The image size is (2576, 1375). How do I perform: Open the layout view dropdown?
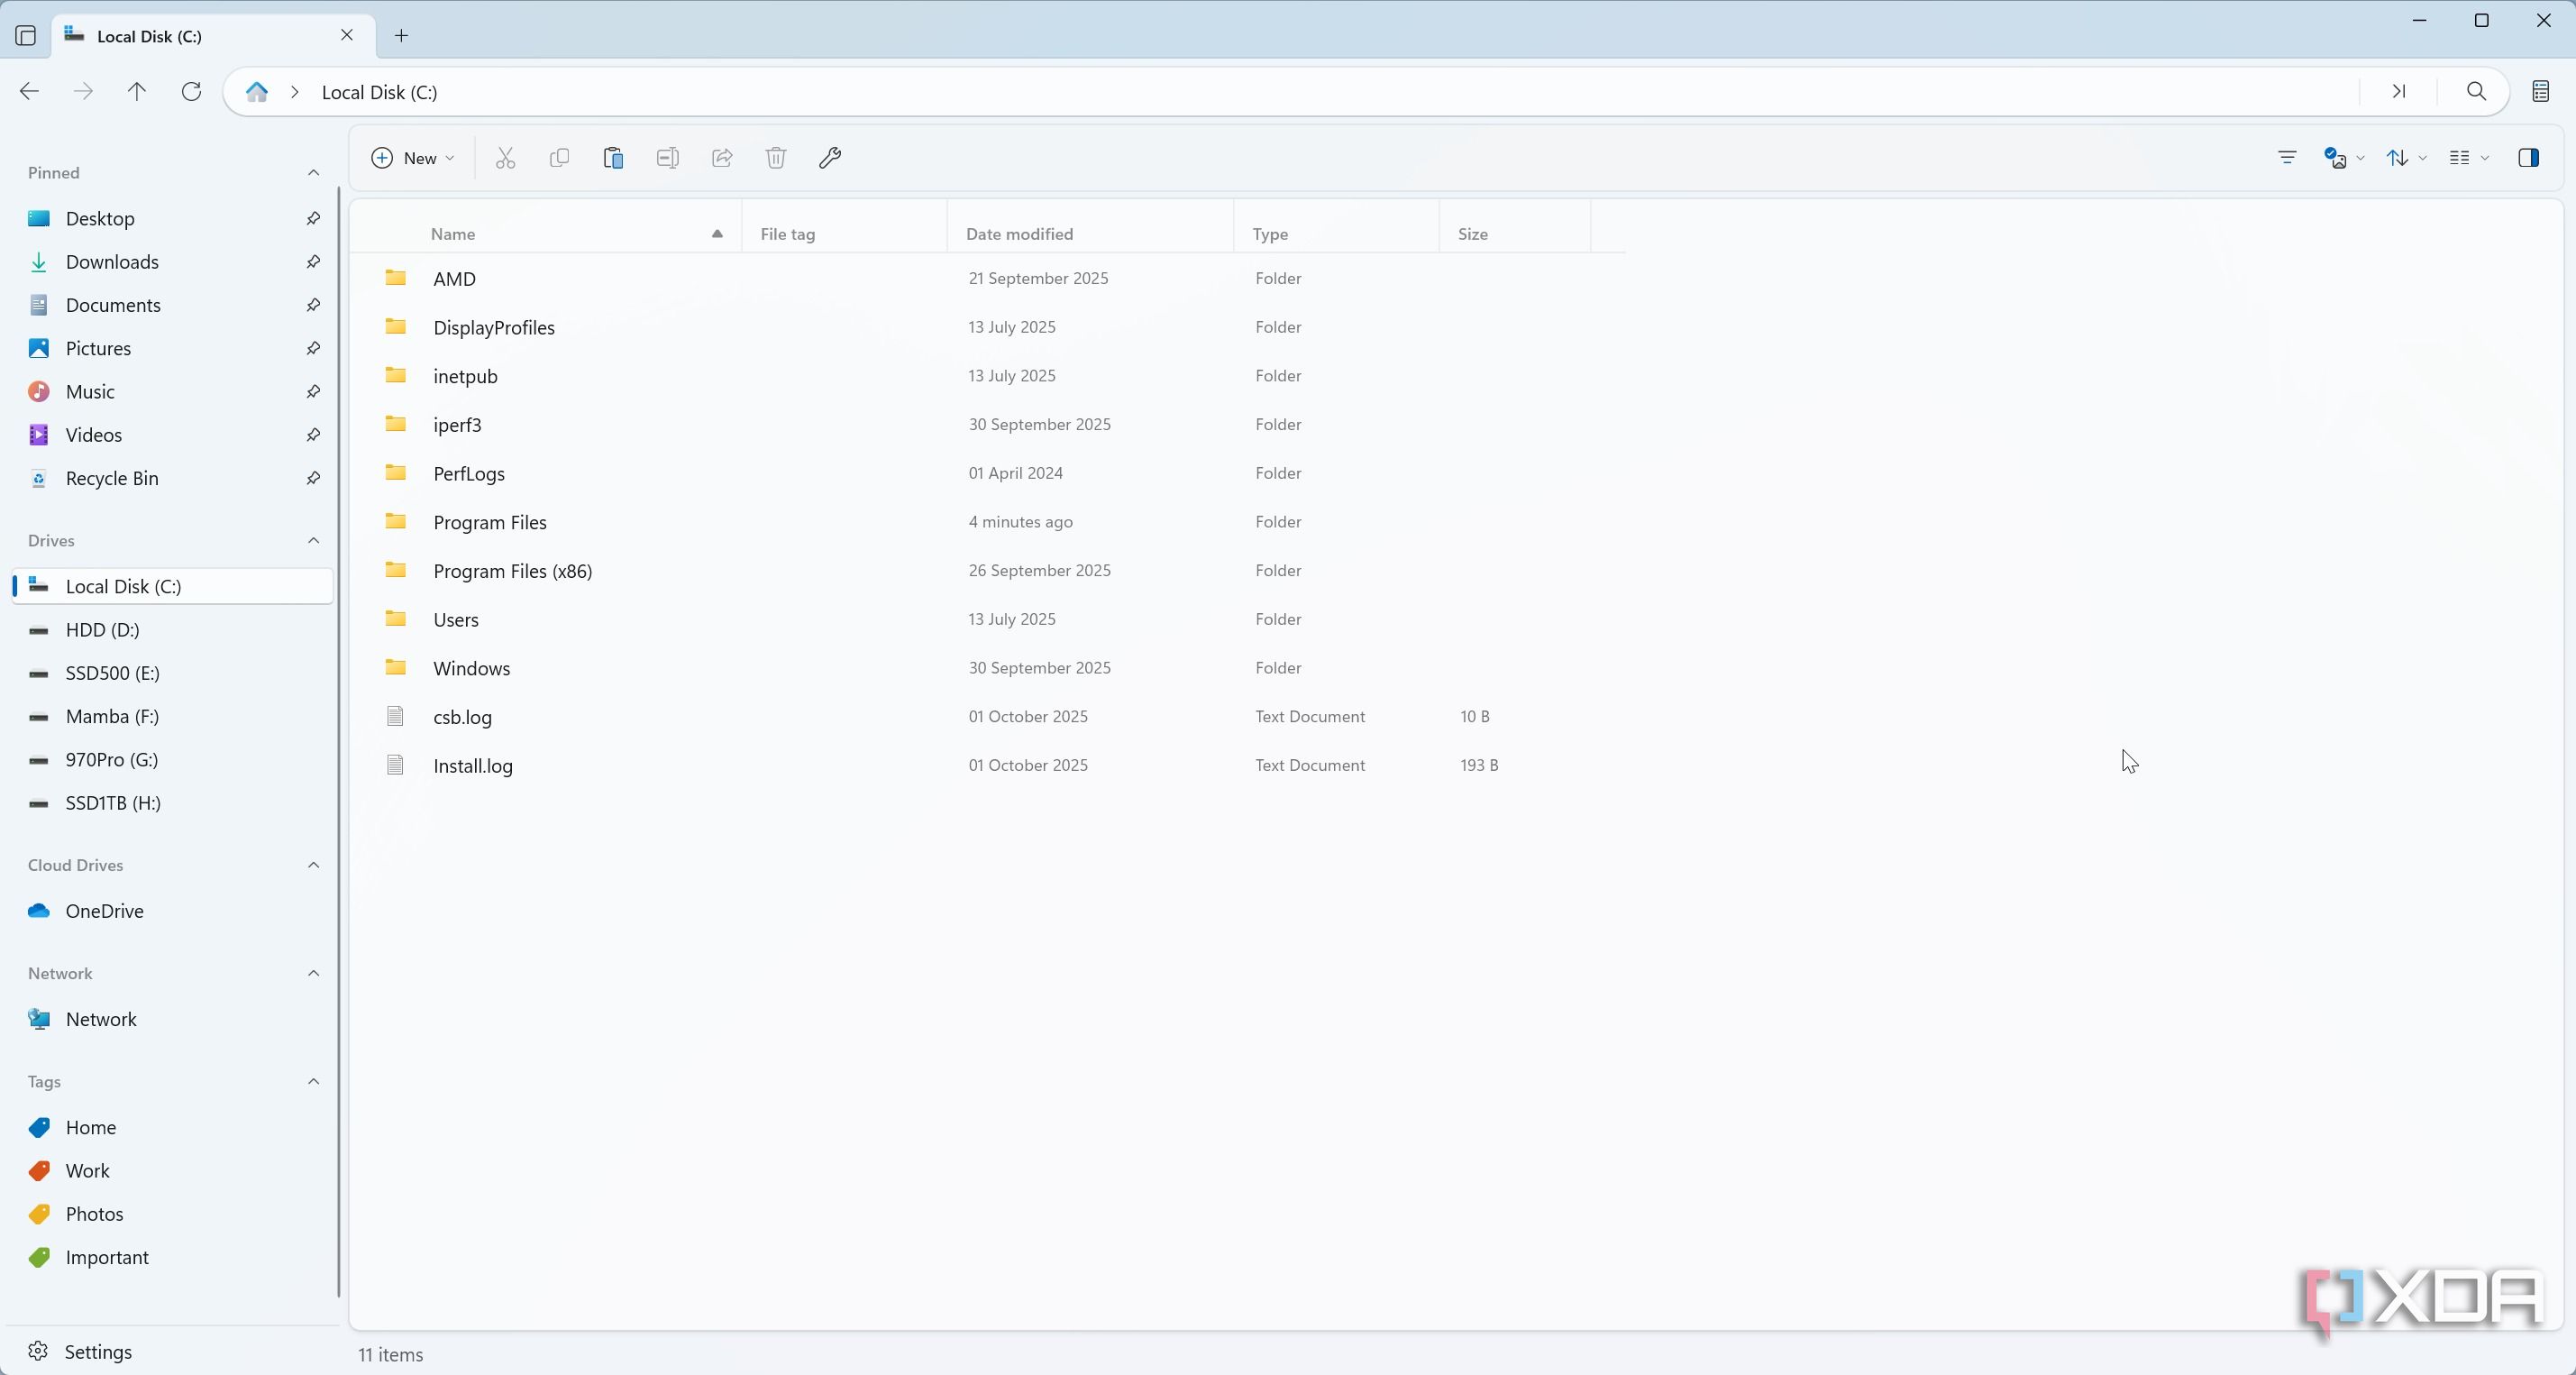2468,158
